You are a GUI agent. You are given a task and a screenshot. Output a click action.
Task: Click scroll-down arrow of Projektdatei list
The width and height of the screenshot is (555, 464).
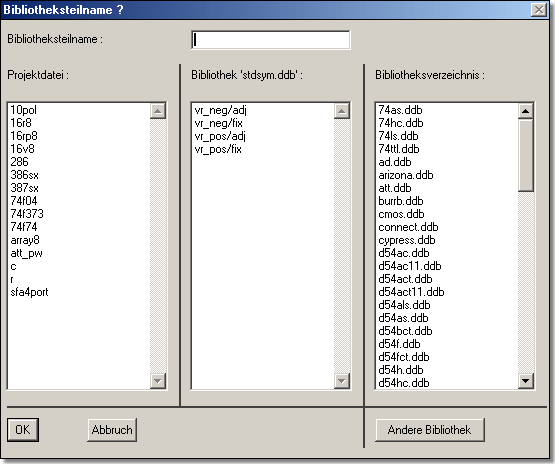[x=158, y=381]
